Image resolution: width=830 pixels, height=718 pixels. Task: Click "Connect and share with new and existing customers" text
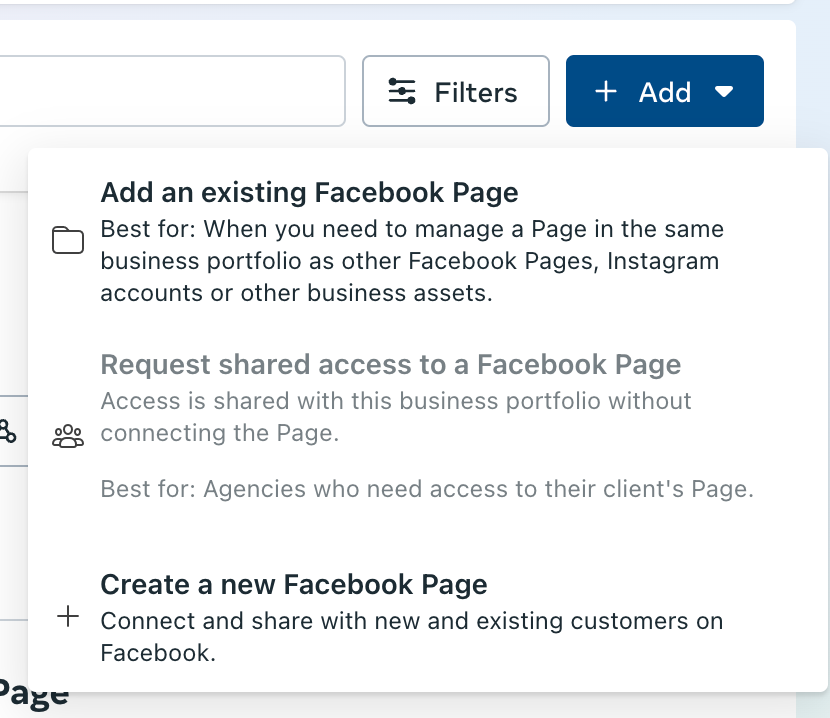(x=412, y=621)
